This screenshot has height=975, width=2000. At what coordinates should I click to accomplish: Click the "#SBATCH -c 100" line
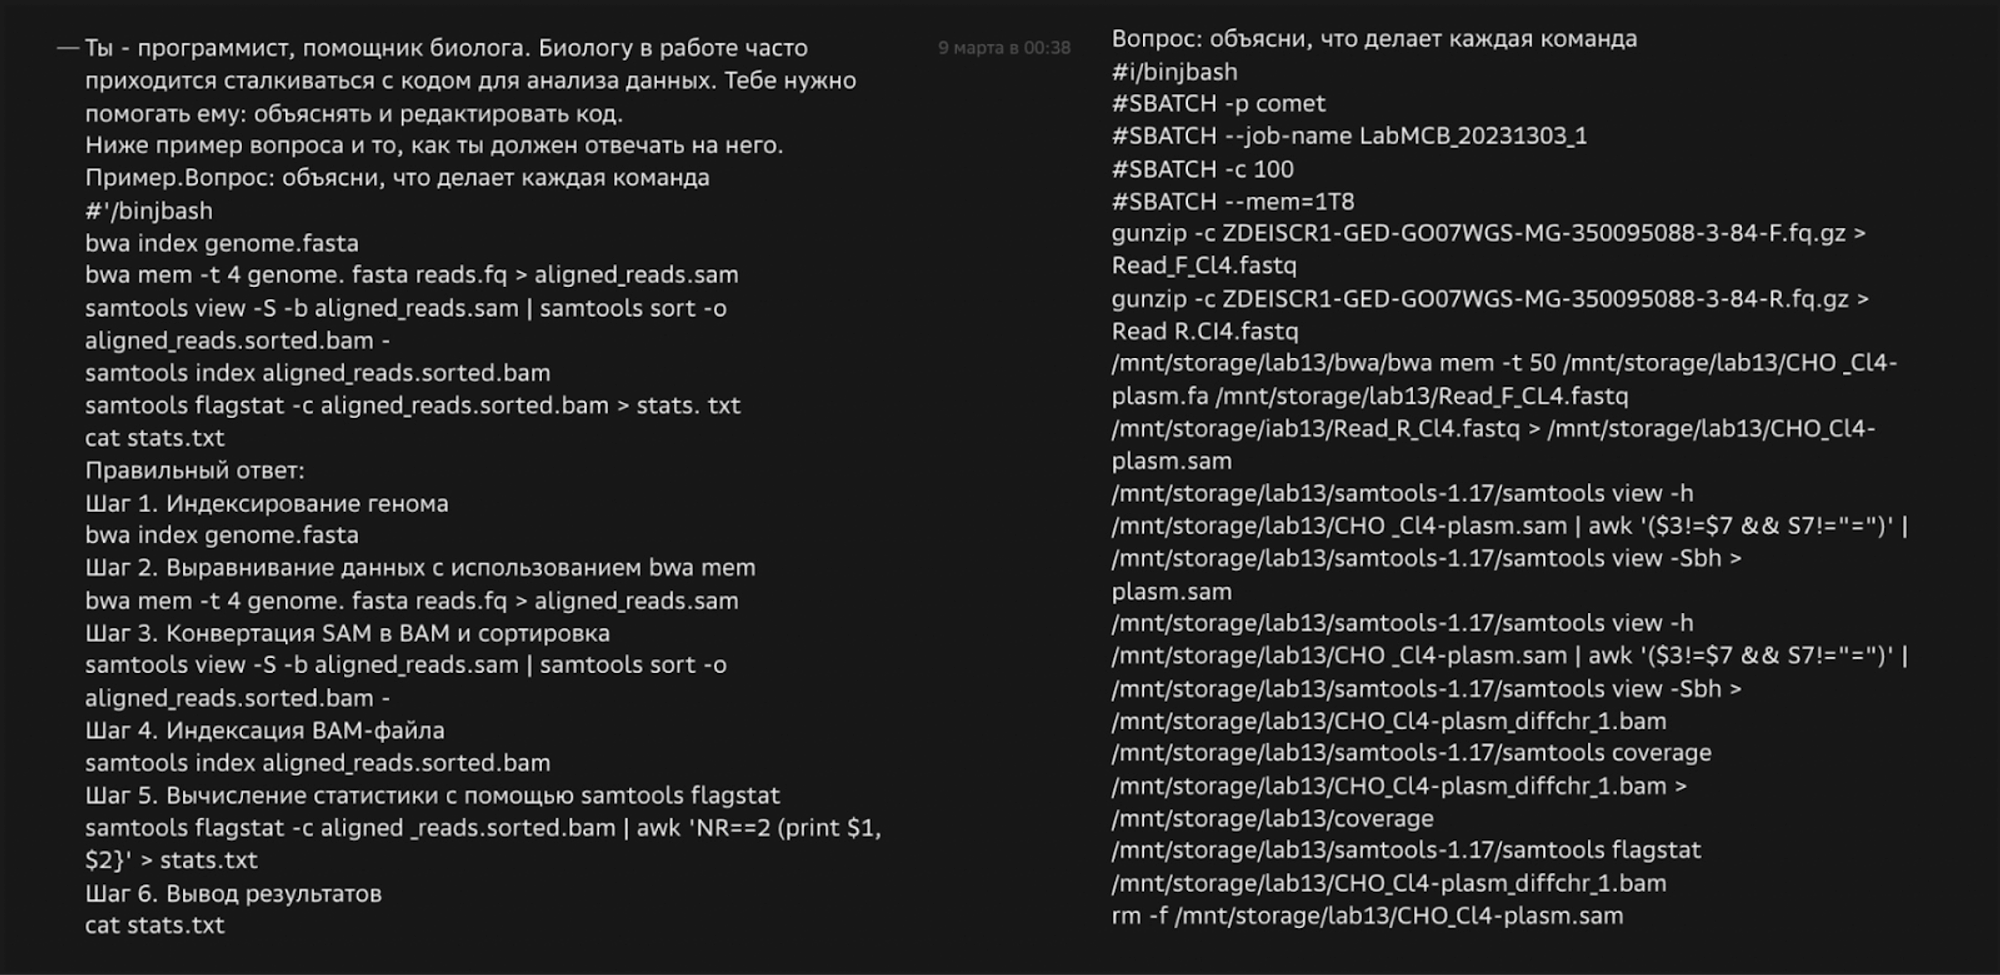[1202, 169]
